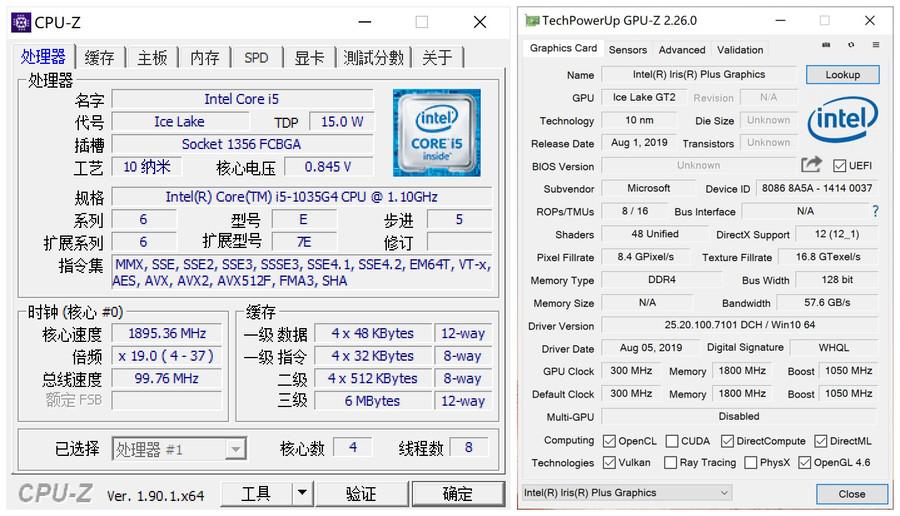This screenshot has height=516, width=900.
Task: Click the Release Date value Aug 1, 2019
Action: (639, 142)
